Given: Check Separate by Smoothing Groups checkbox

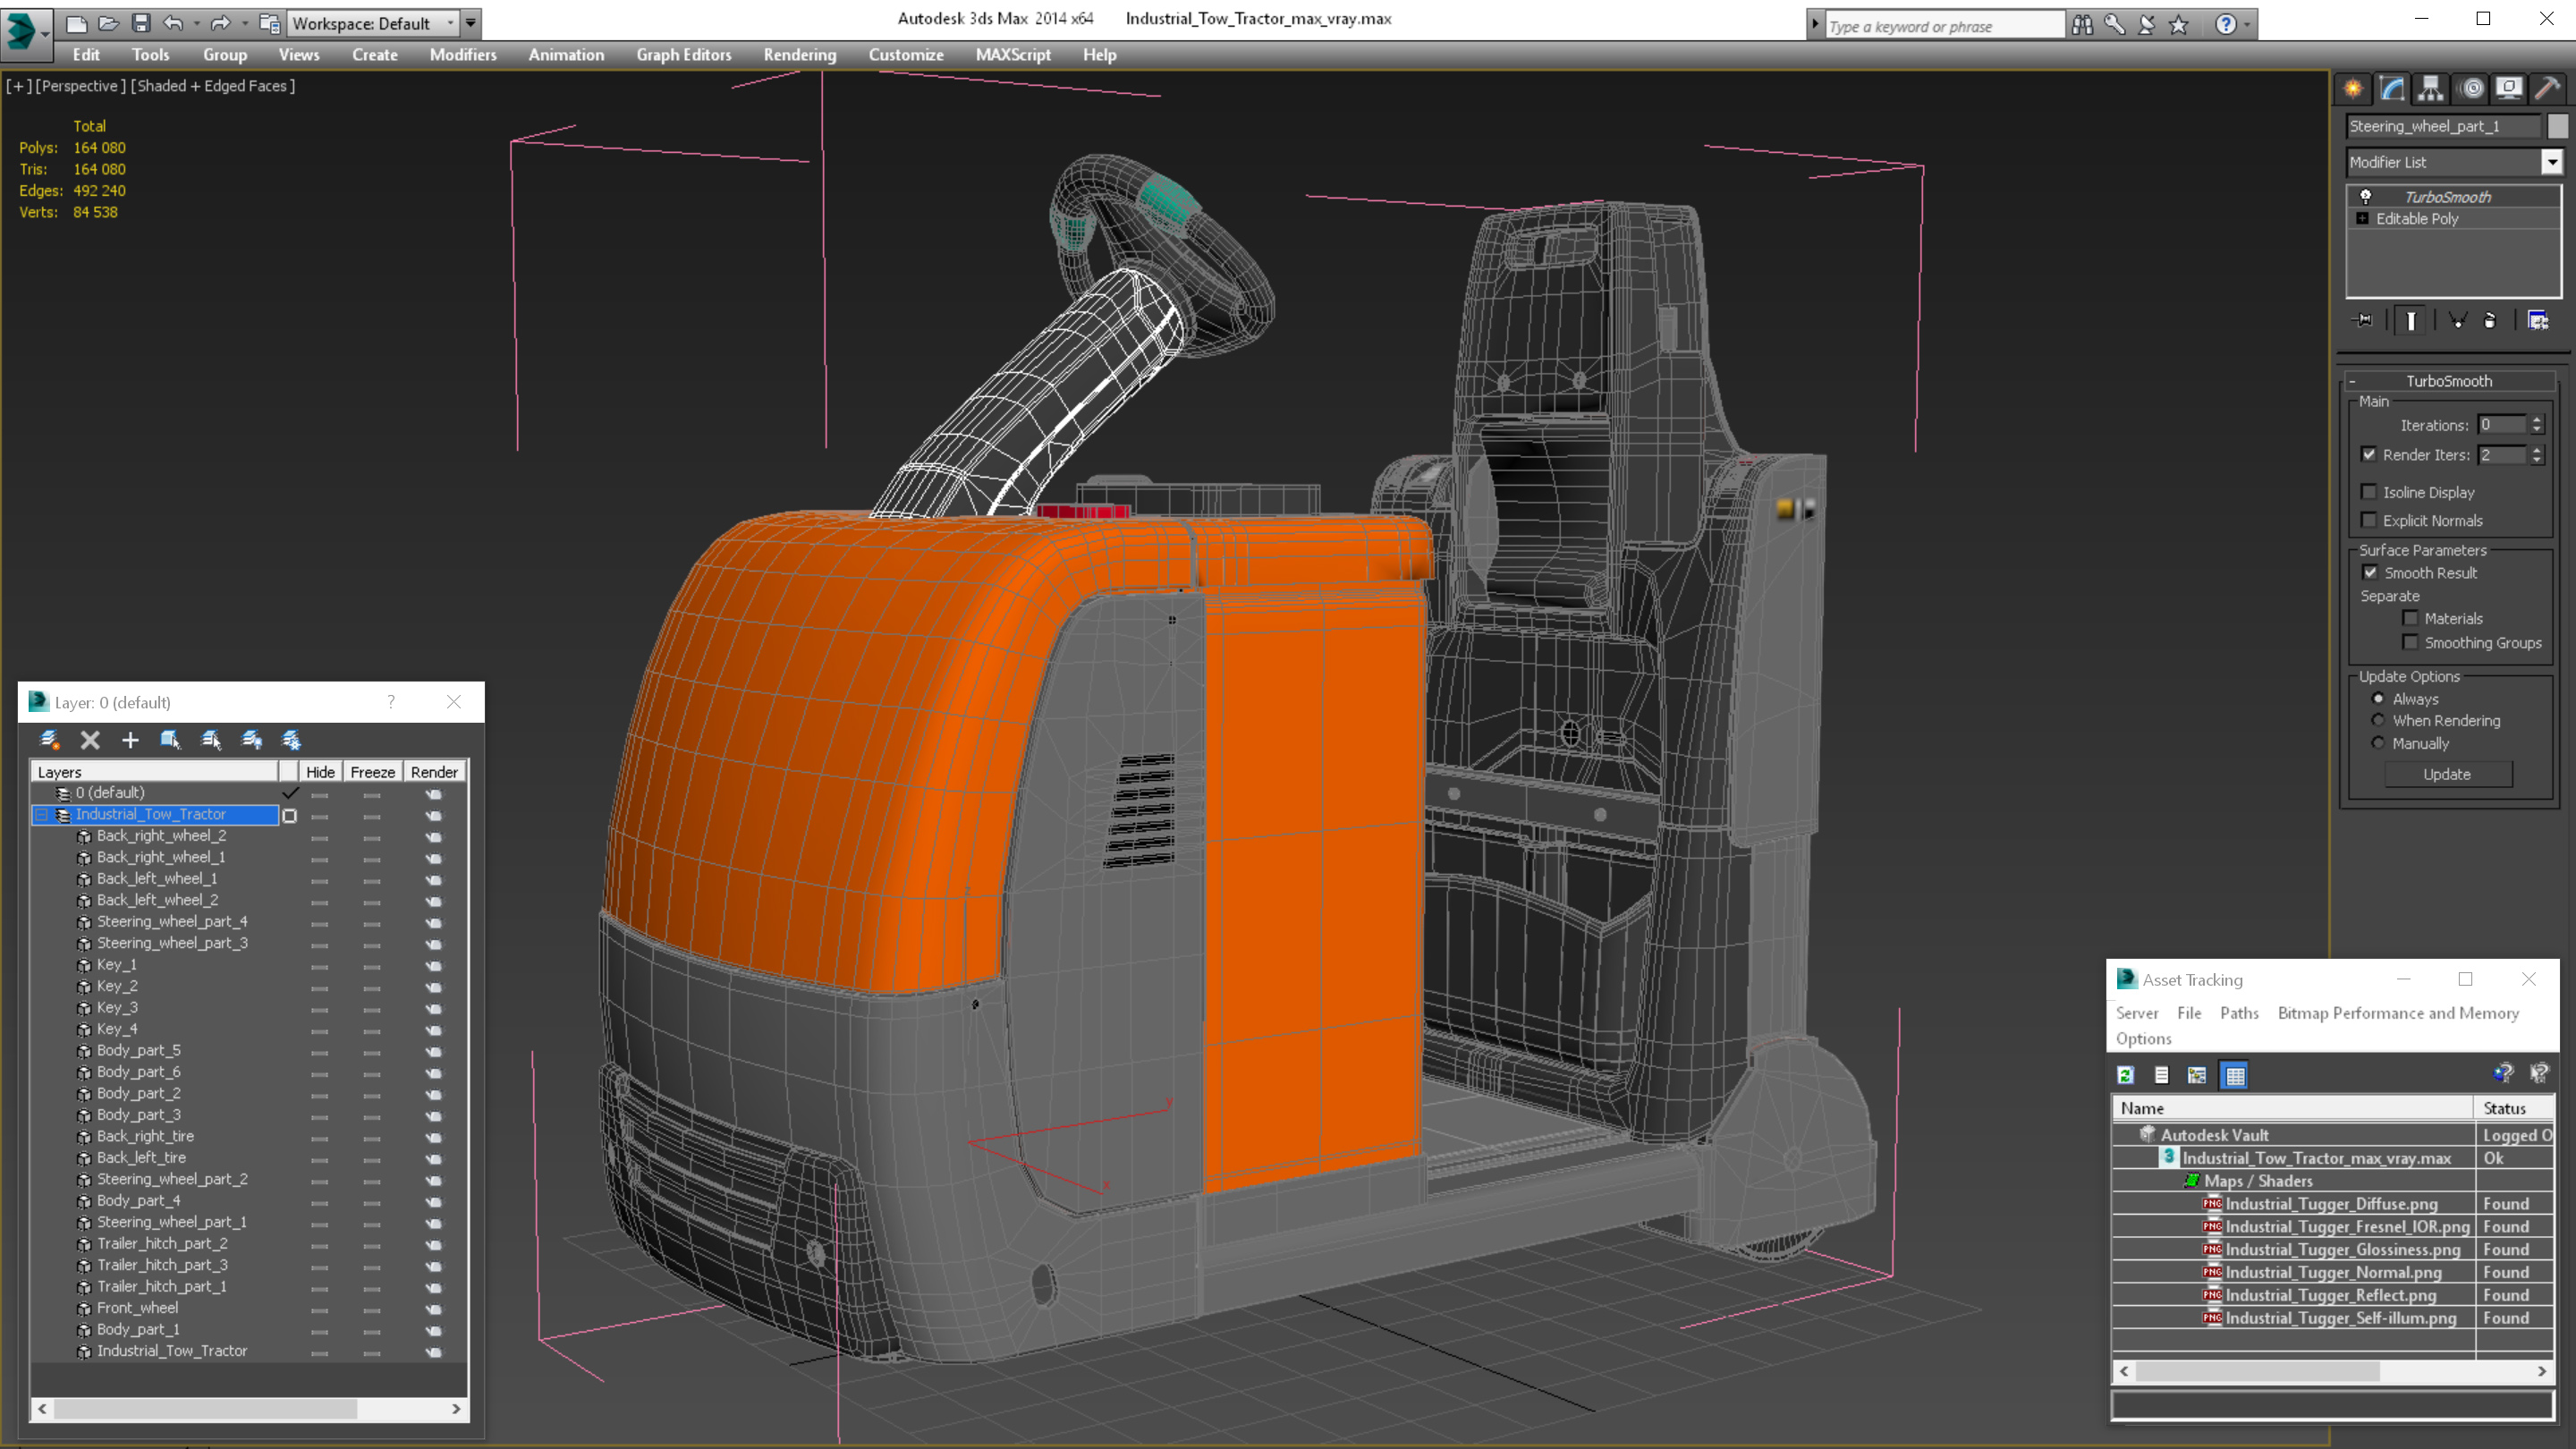Looking at the screenshot, I should click(x=2410, y=642).
